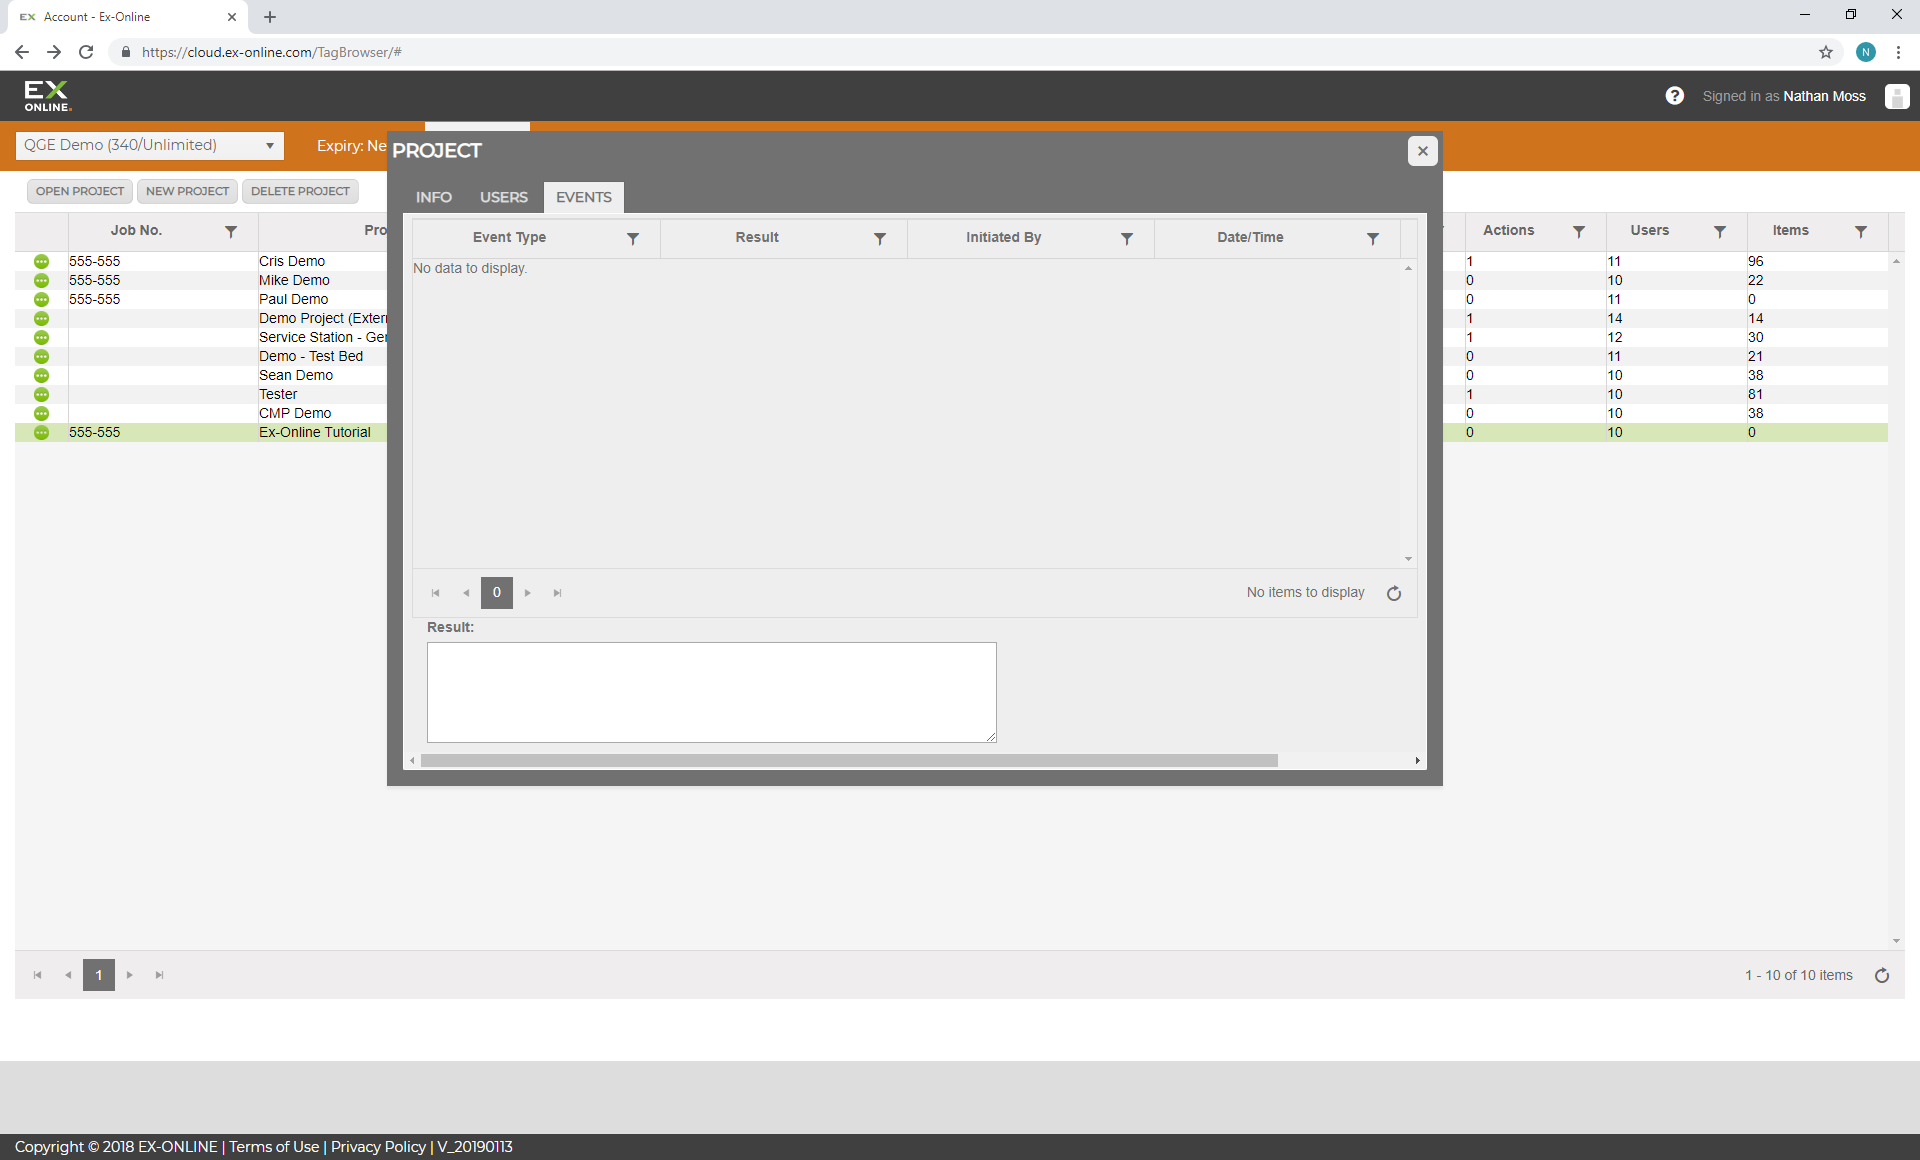Click the help question mark icon
The image size is (1920, 1160).
(x=1674, y=96)
